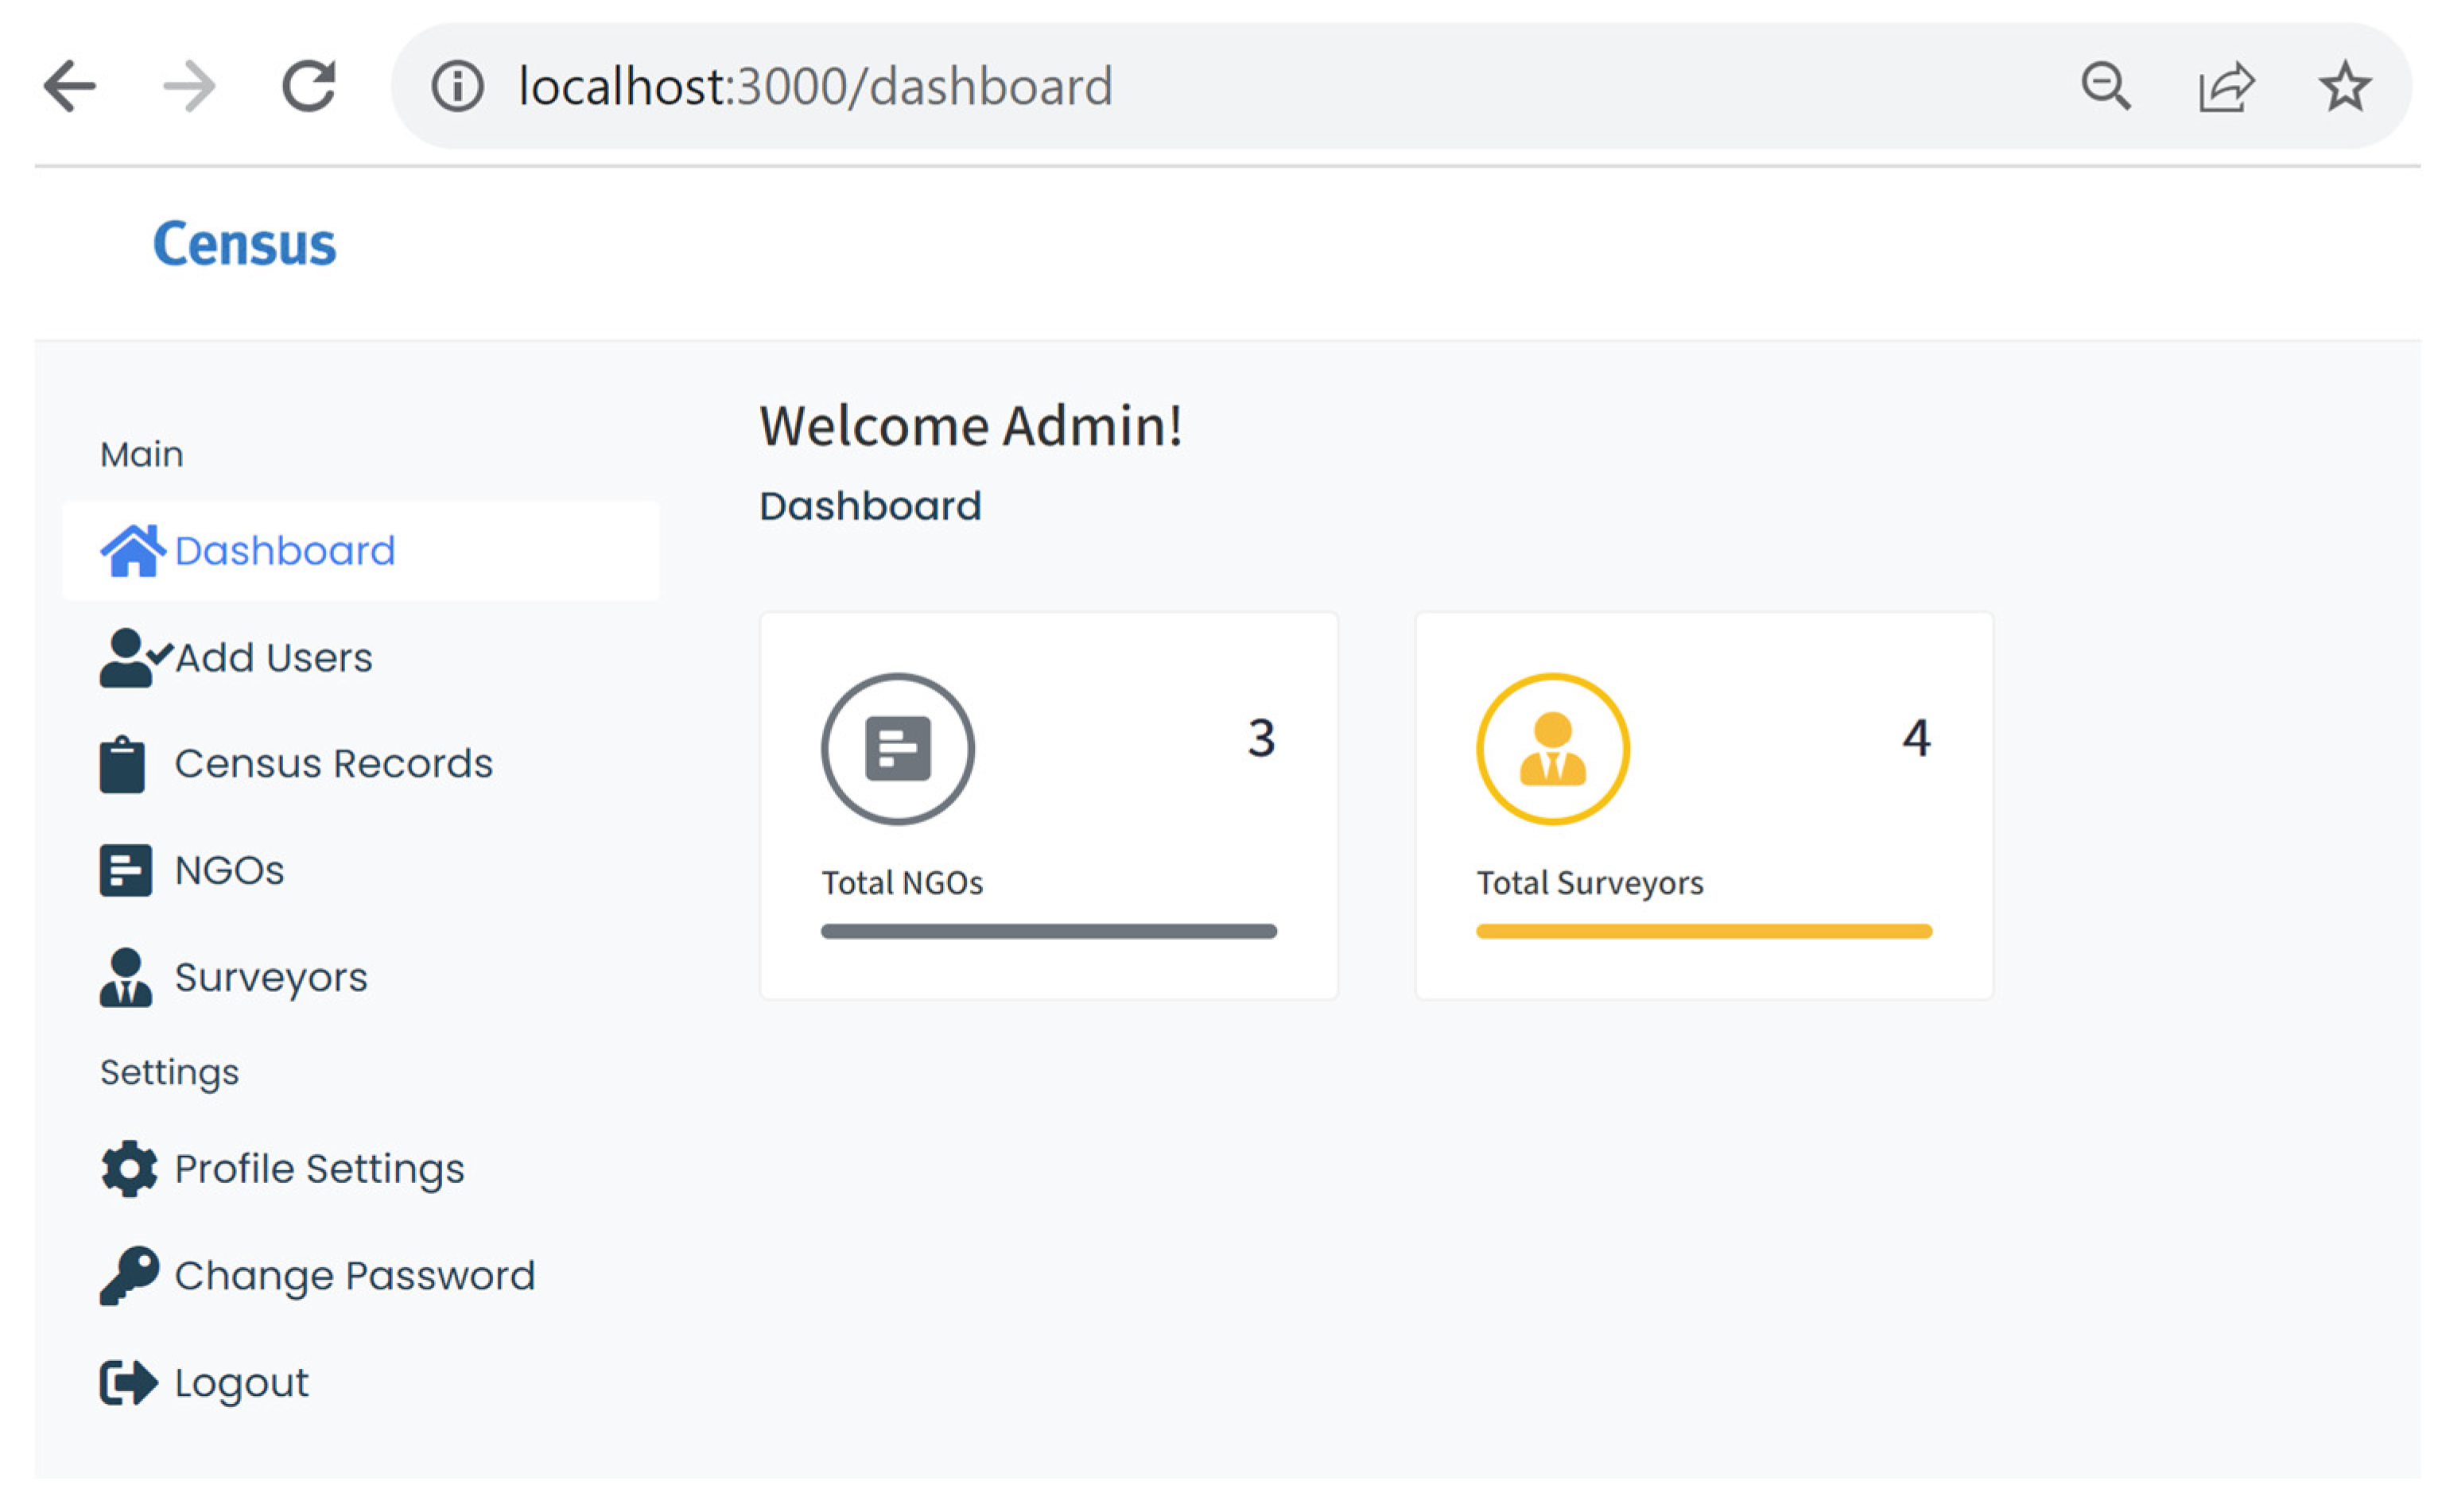Click the NGOs sidebar icon
The height and width of the screenshot is (1512, 2438).
[125, 871]
